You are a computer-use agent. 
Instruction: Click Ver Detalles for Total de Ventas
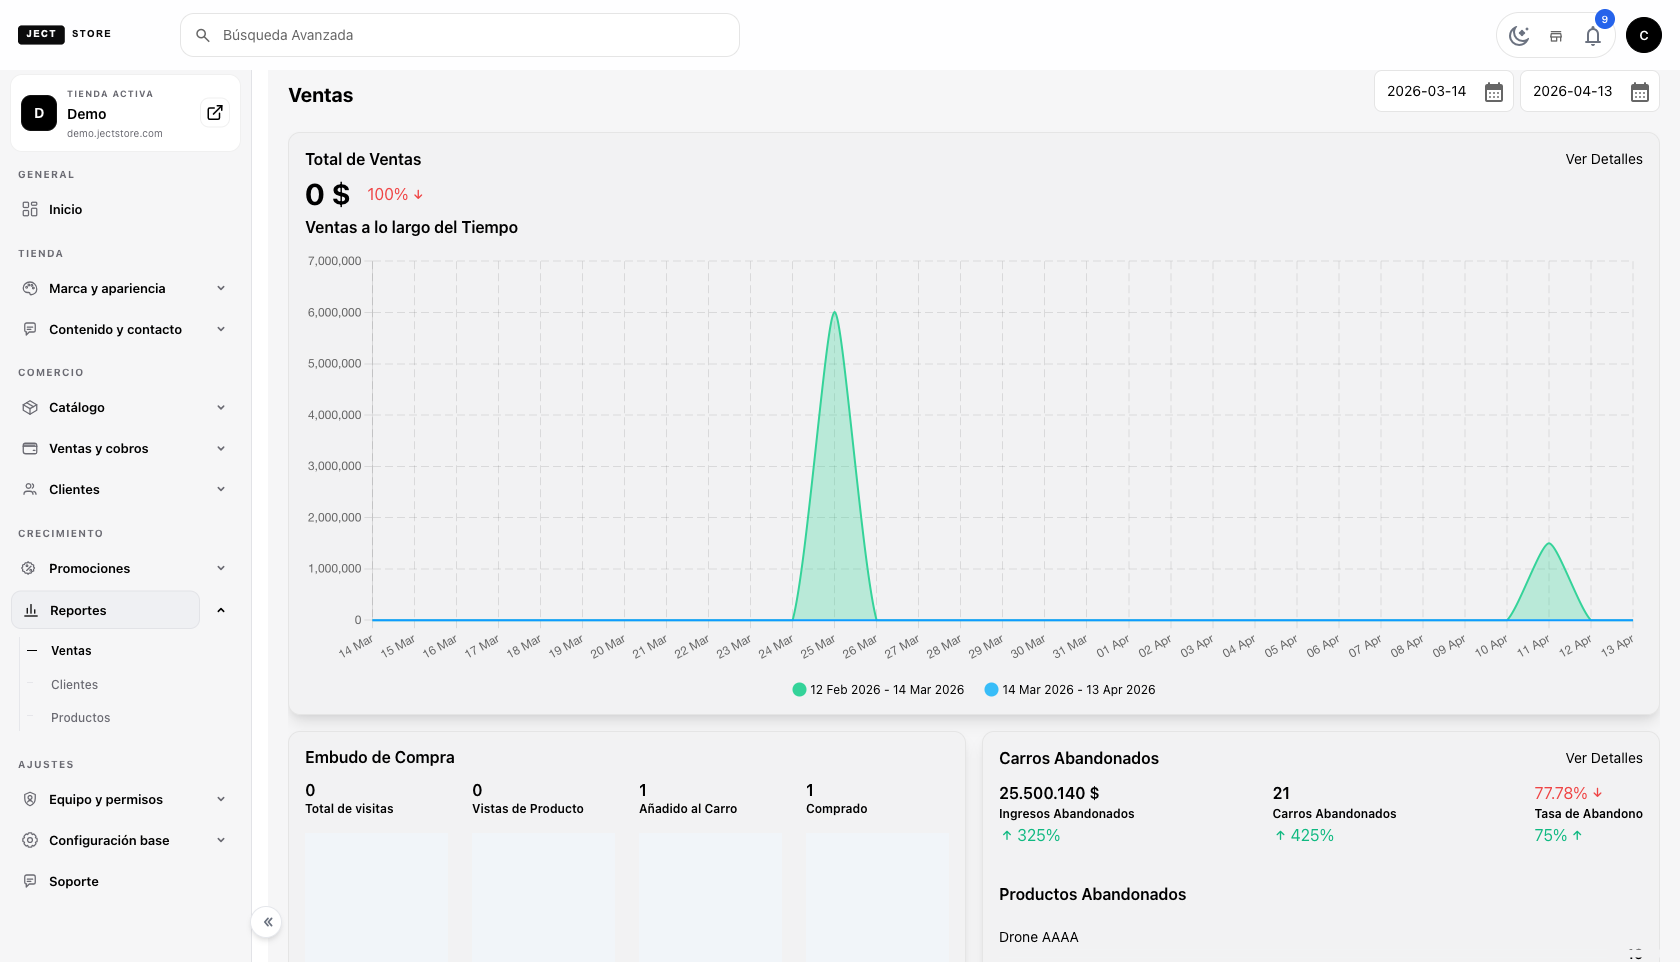pos(1603,159)
